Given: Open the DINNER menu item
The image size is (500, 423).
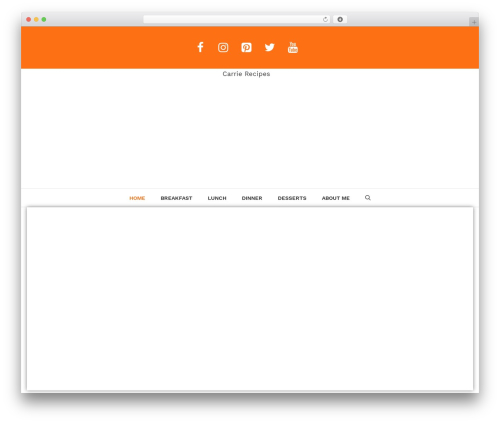Looking at the screenshot, I should pos(252,198).
